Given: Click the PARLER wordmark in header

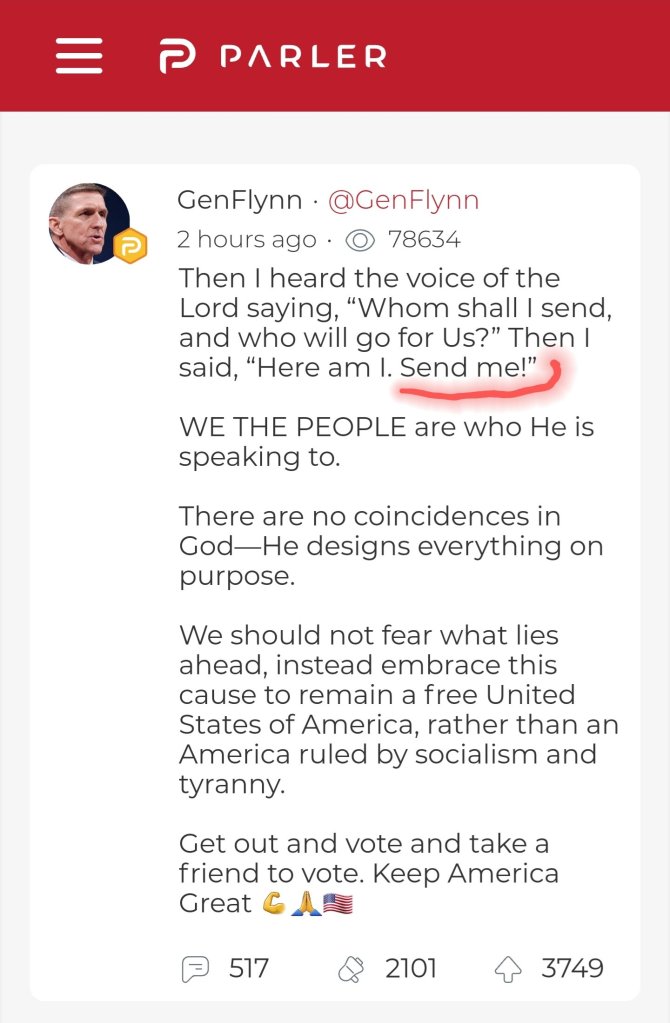Looking at the screenshot, I should coord(303,57).
